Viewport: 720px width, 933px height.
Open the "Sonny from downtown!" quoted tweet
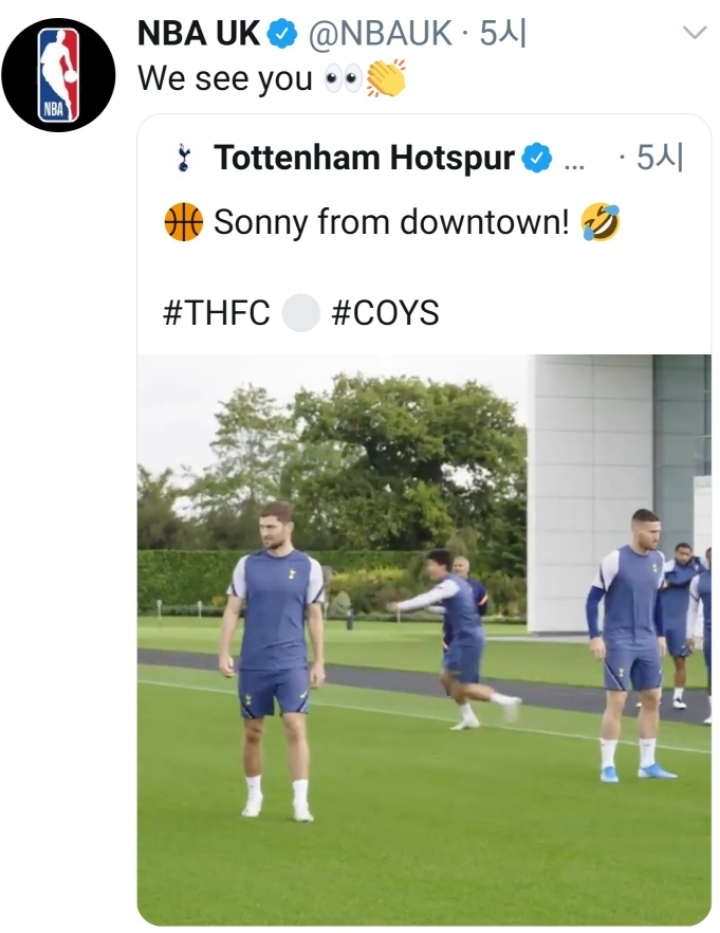[x=390, y=223]
